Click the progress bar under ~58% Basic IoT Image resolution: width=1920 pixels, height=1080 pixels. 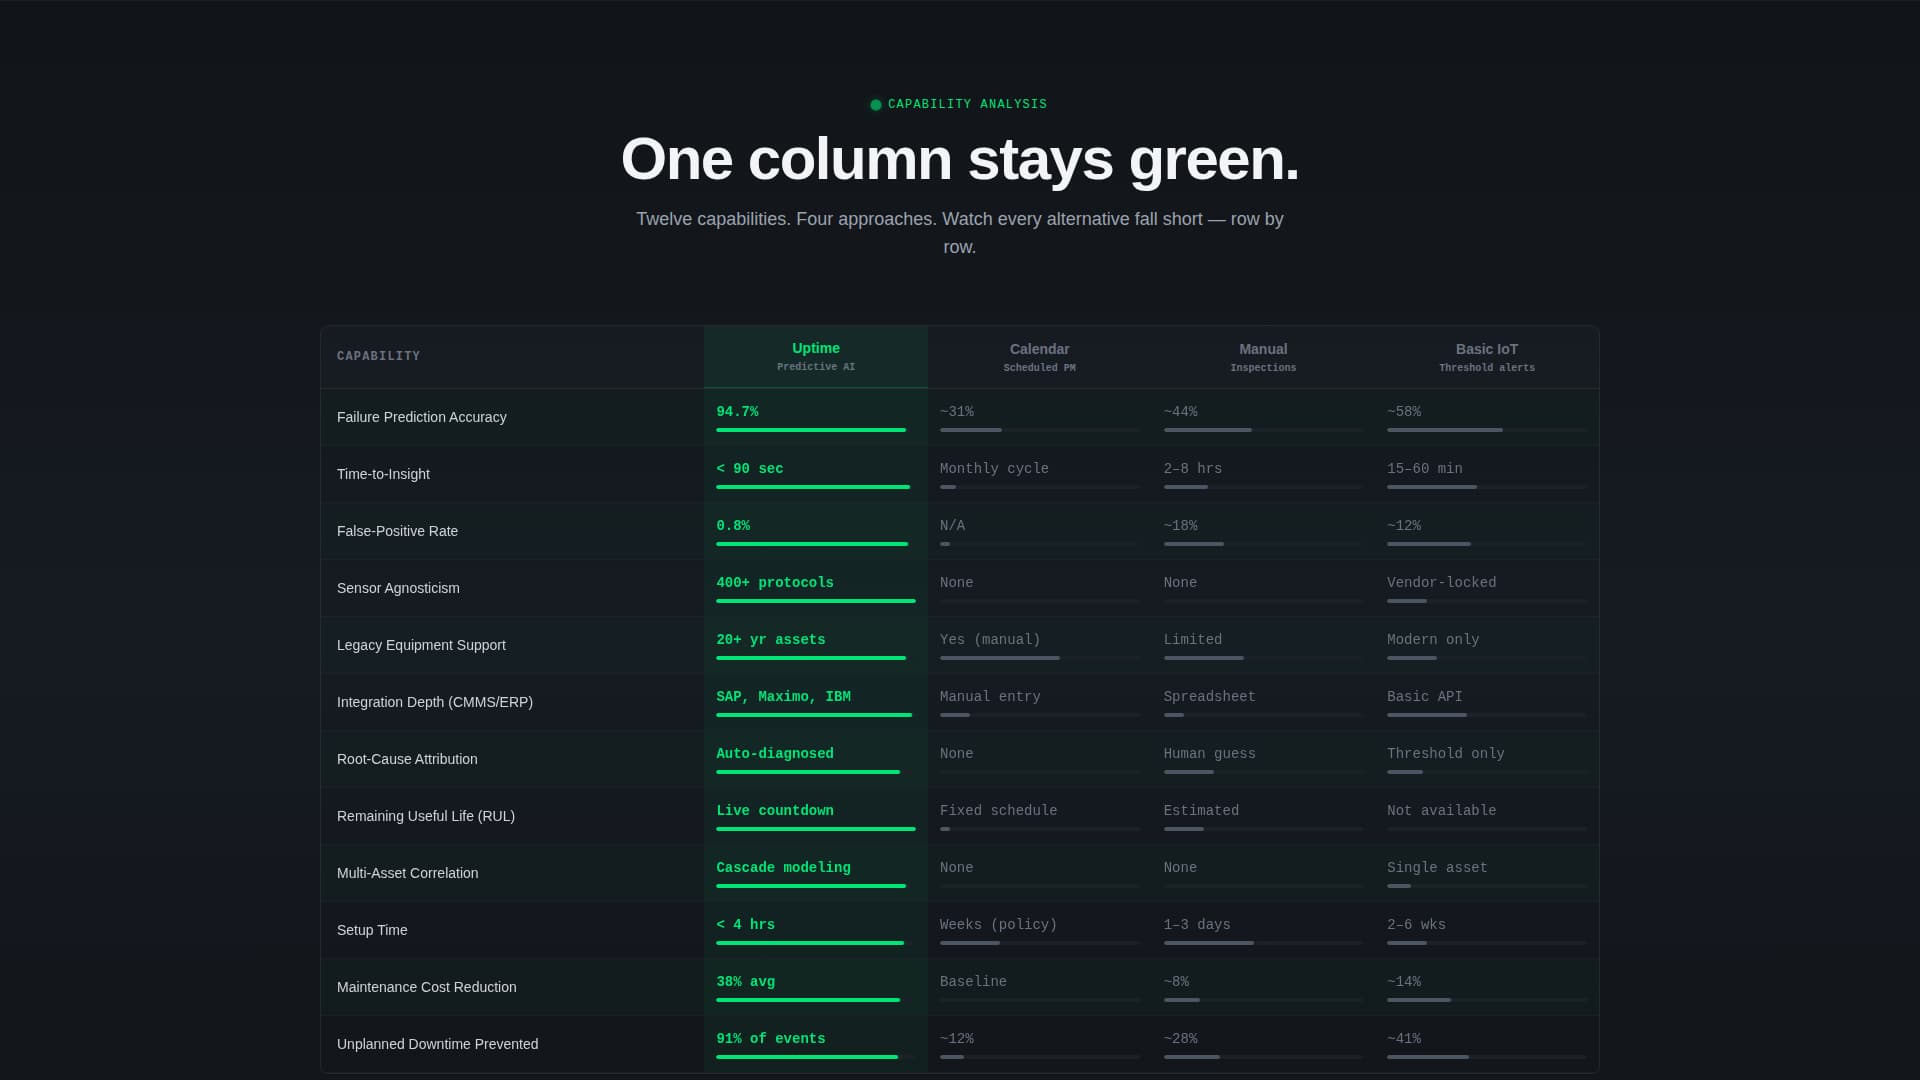(x=1443, y=430)
